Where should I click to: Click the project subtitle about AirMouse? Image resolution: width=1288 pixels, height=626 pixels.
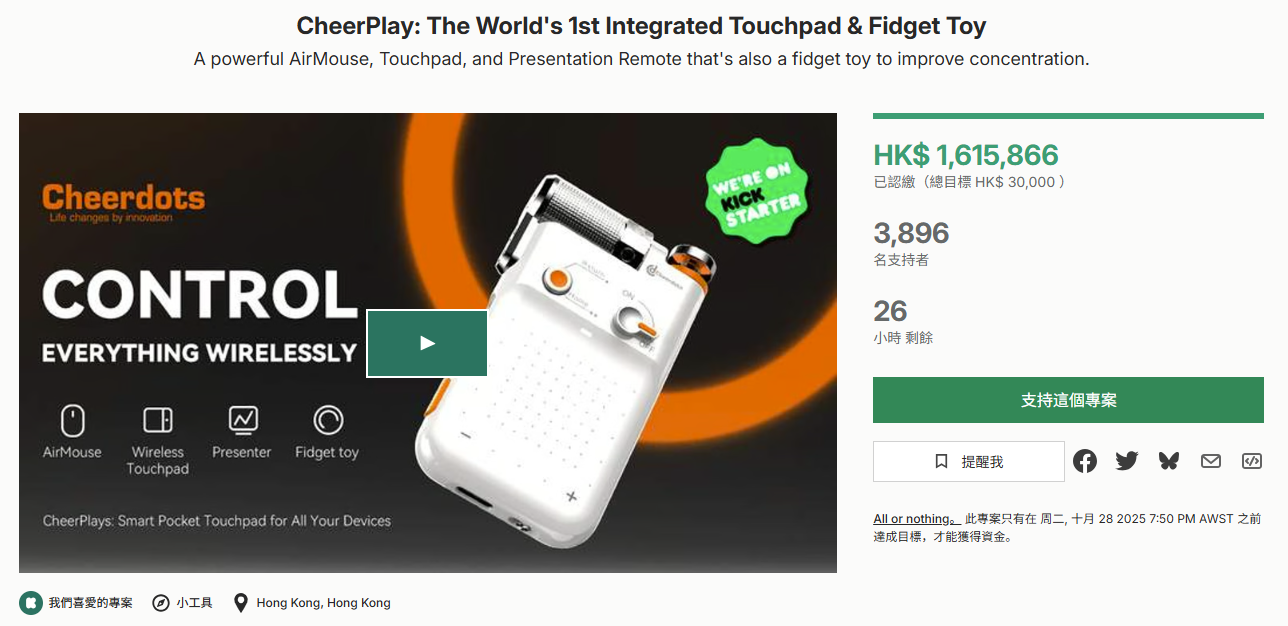642,59
